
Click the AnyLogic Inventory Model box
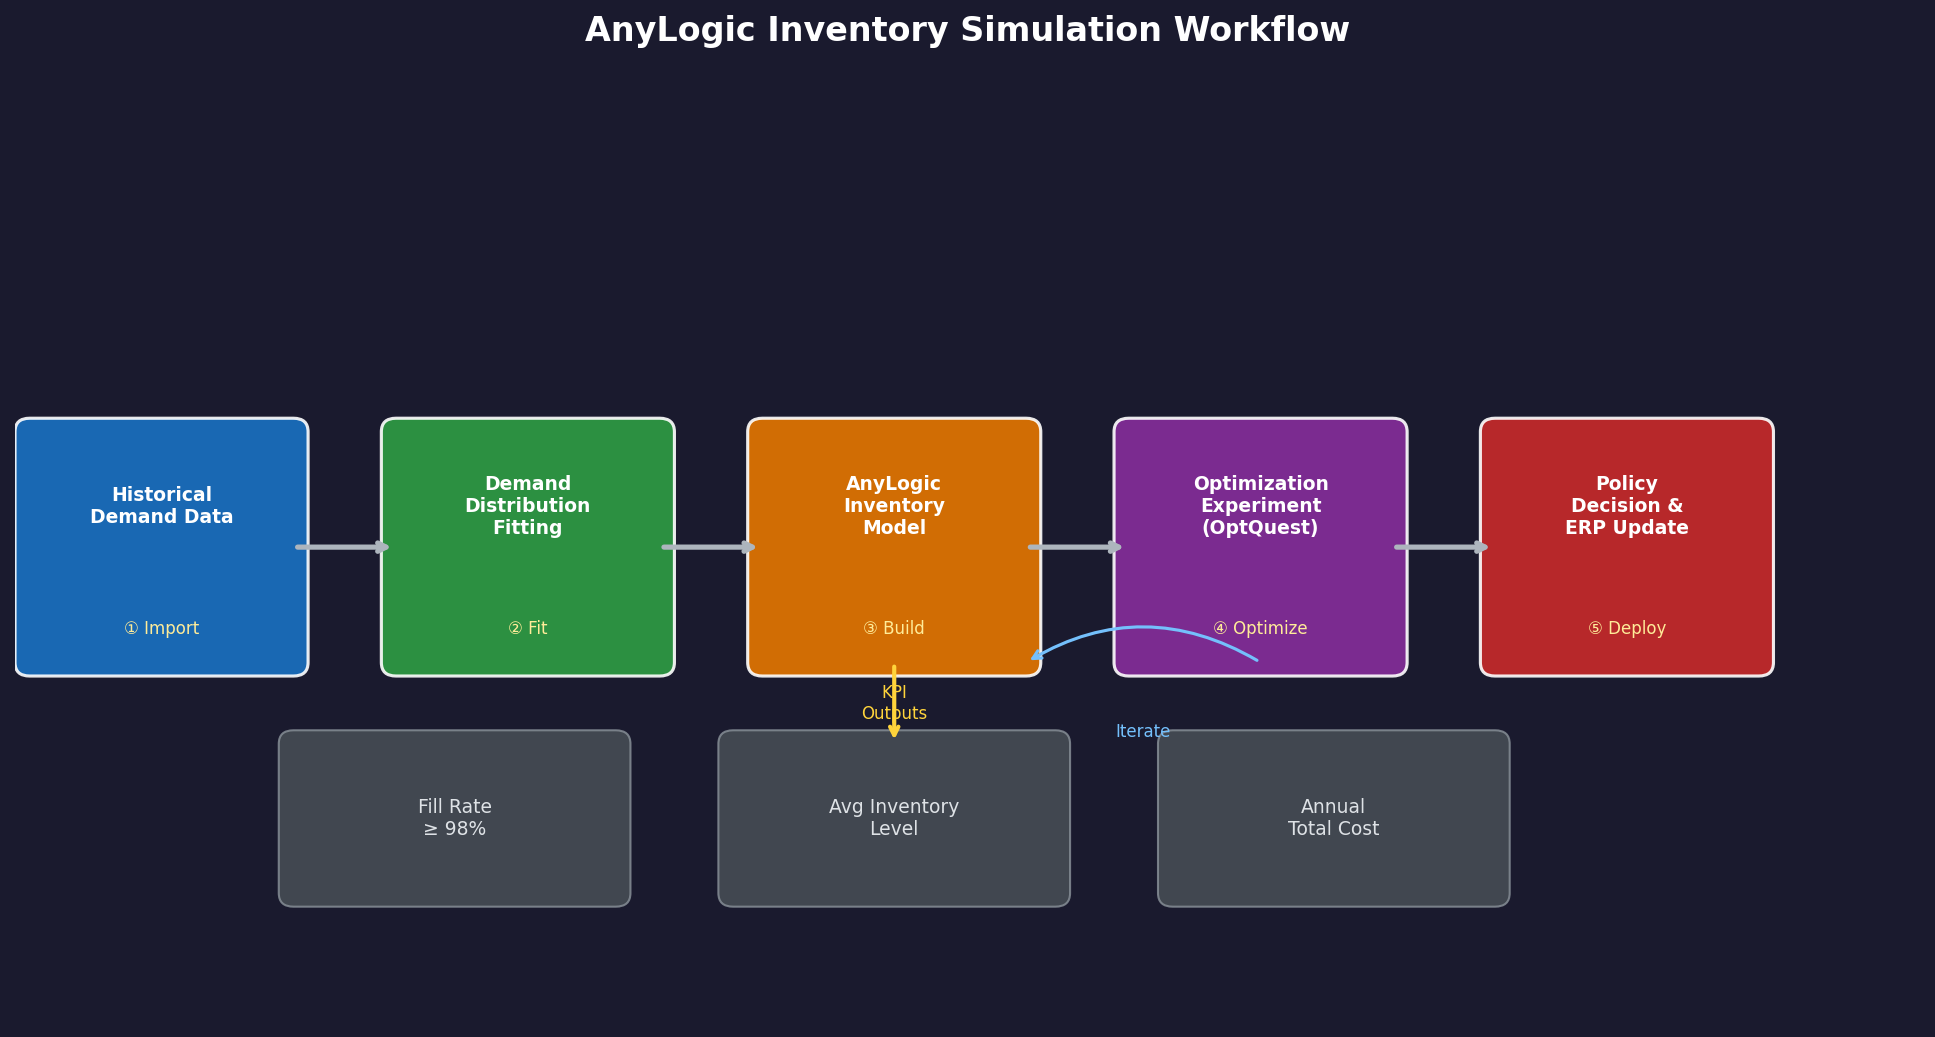coord(894,547)
